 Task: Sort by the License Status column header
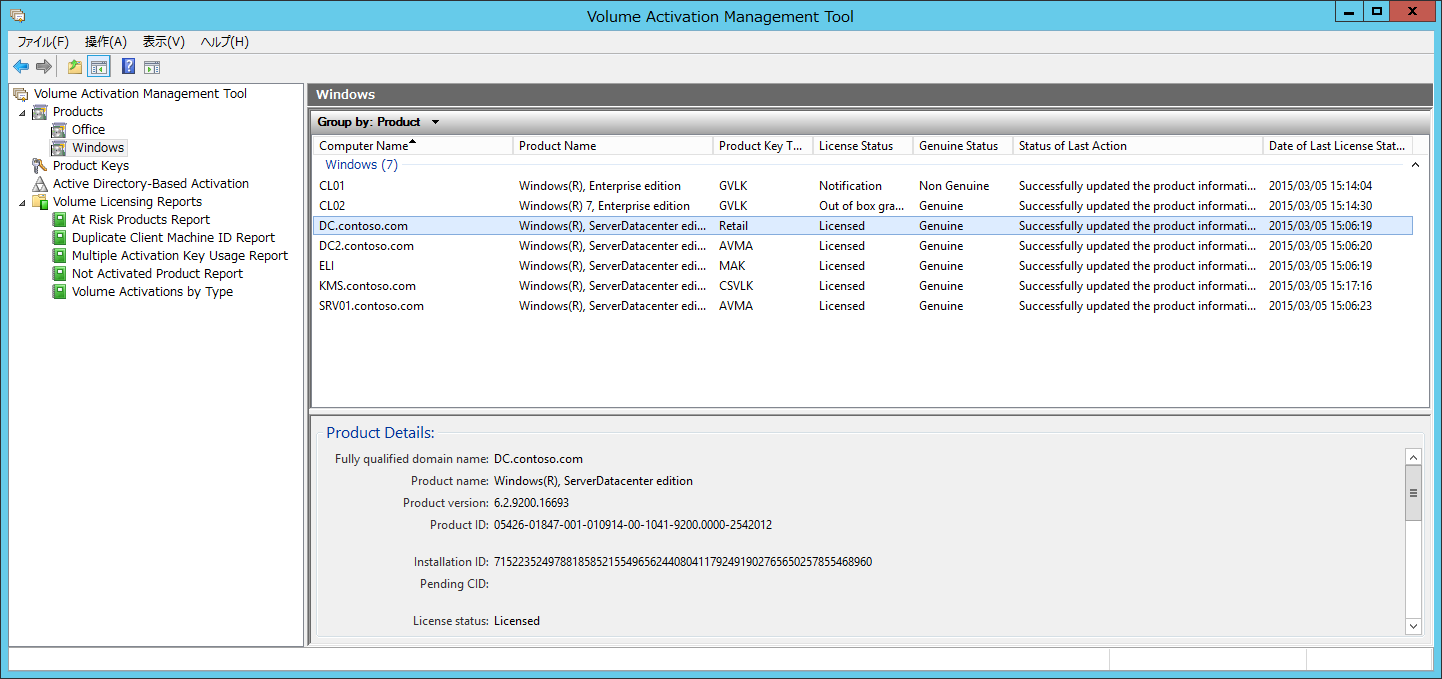863,146
